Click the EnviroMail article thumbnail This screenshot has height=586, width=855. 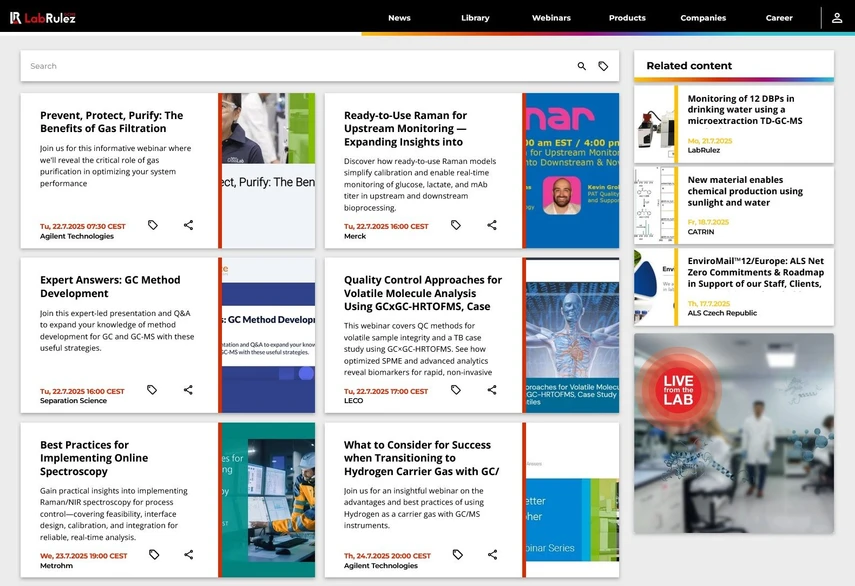[654, 287]
